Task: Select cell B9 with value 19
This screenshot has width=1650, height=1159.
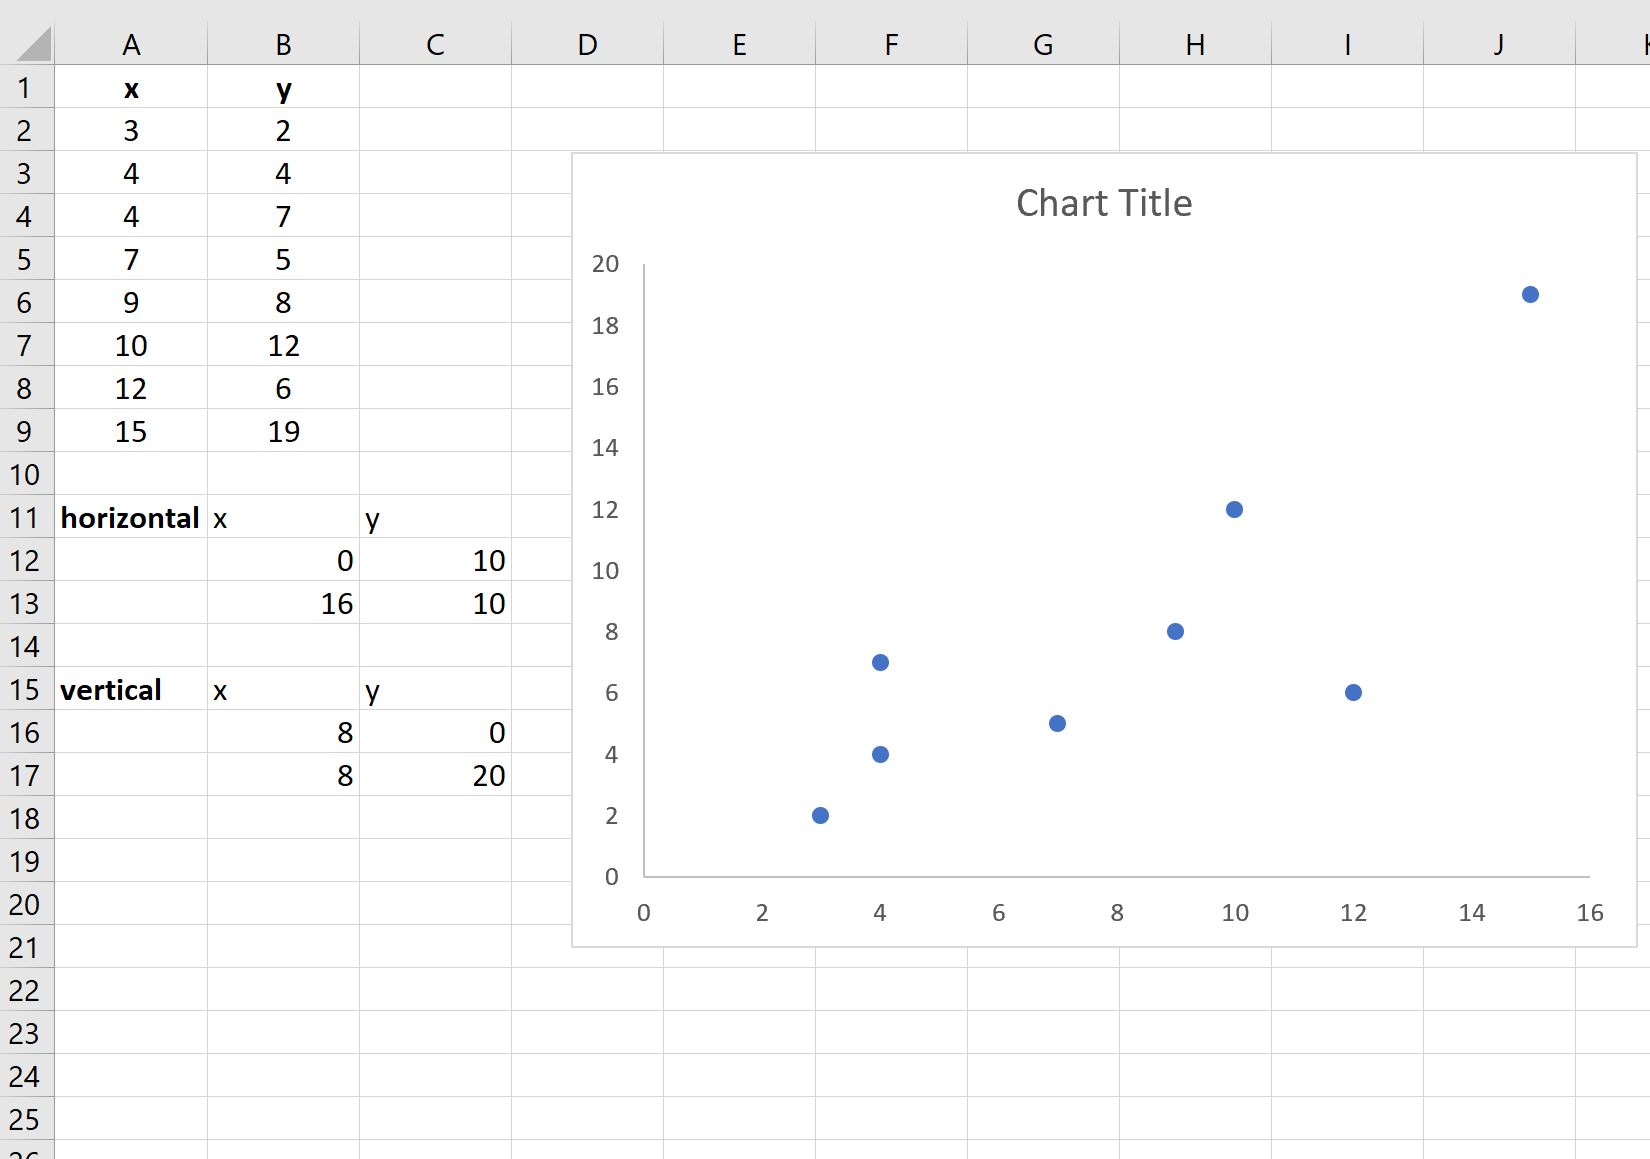Action: click(283, 431)
